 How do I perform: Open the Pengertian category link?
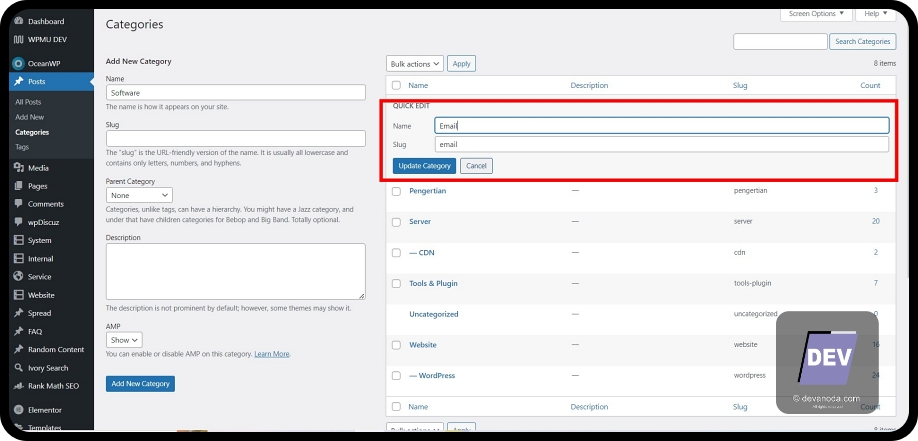(x=427, y=191)
